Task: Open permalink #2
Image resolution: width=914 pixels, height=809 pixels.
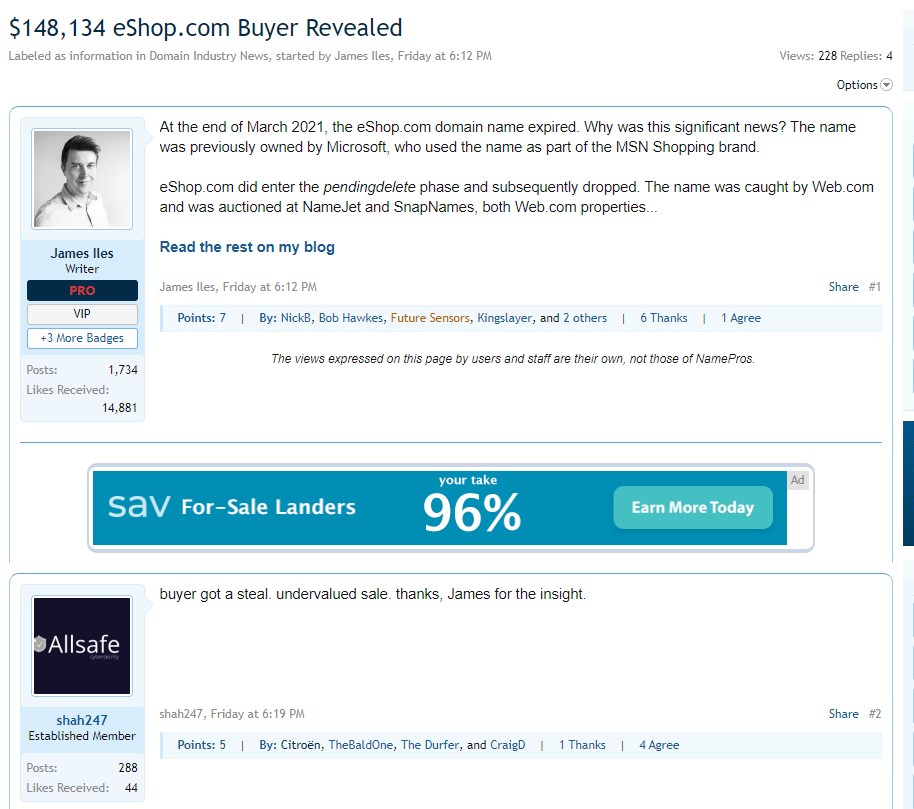Action: click(x=874, y=714)
